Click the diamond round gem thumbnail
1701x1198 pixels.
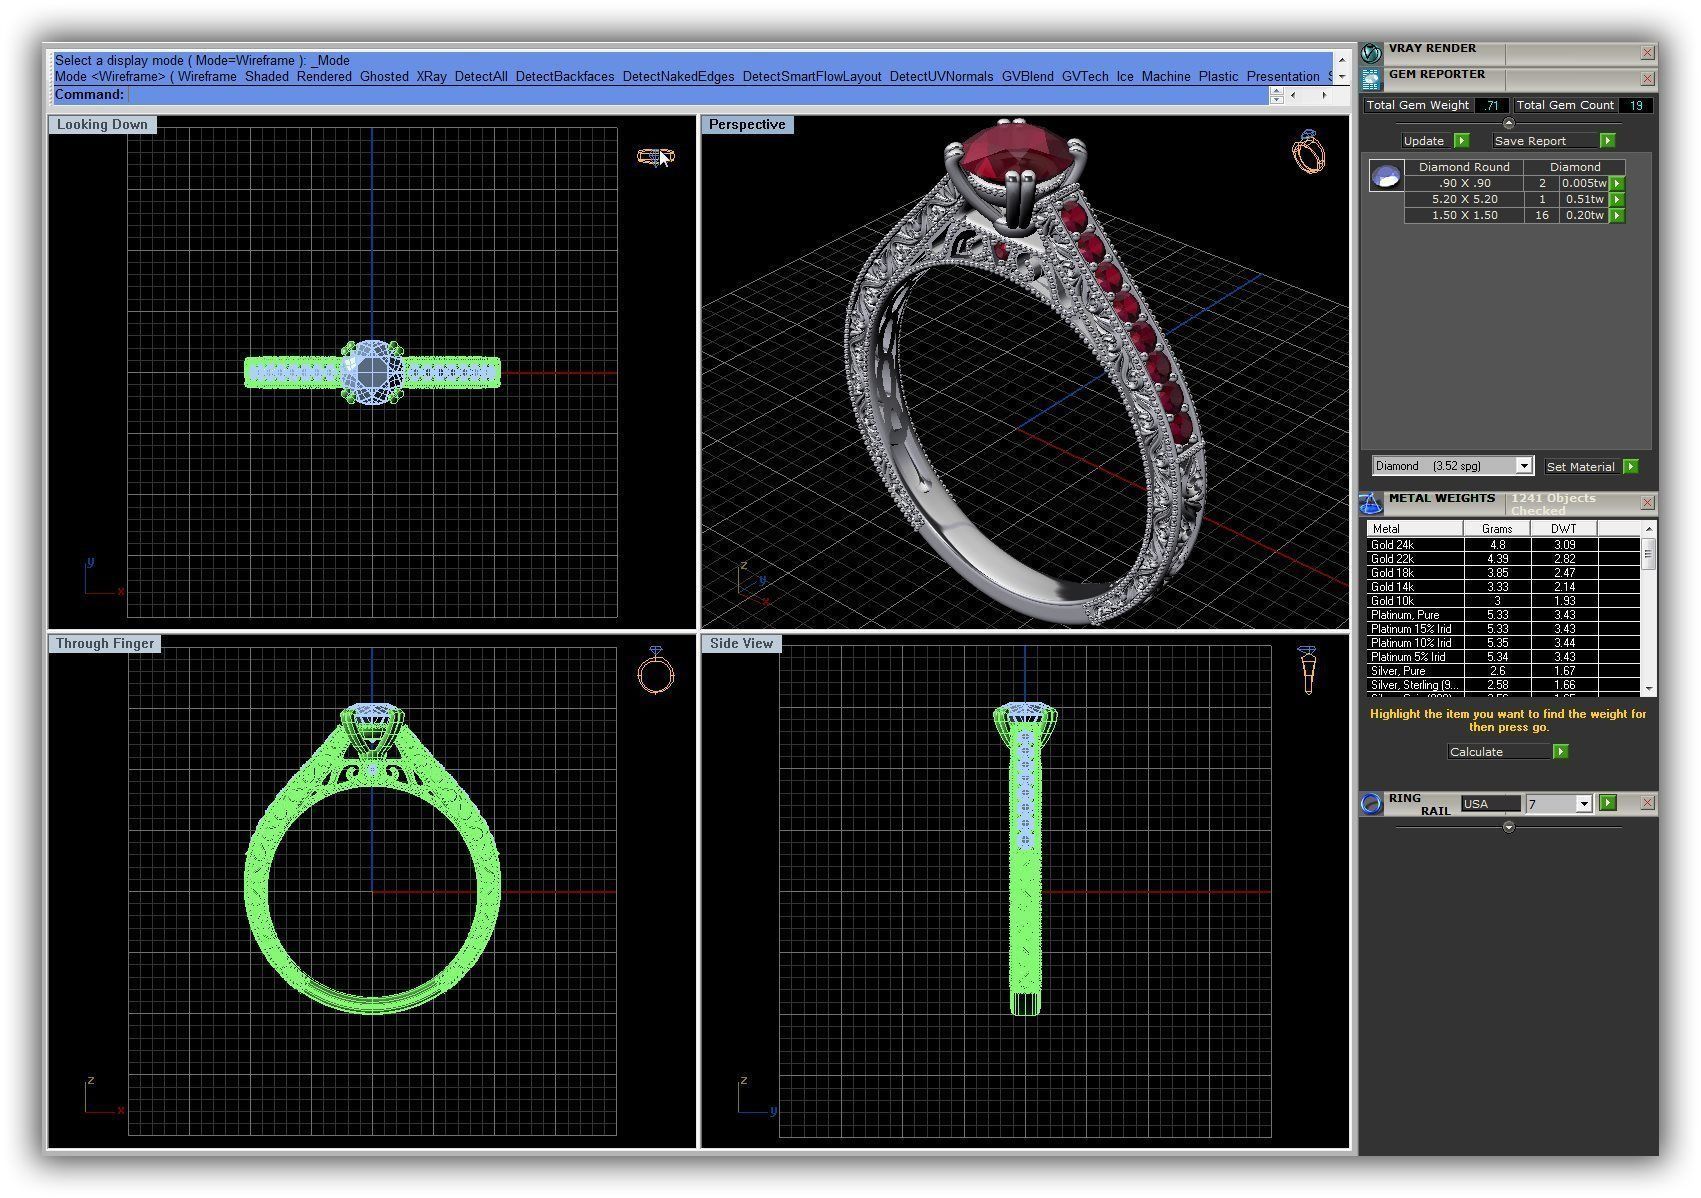coord(1386,178)
